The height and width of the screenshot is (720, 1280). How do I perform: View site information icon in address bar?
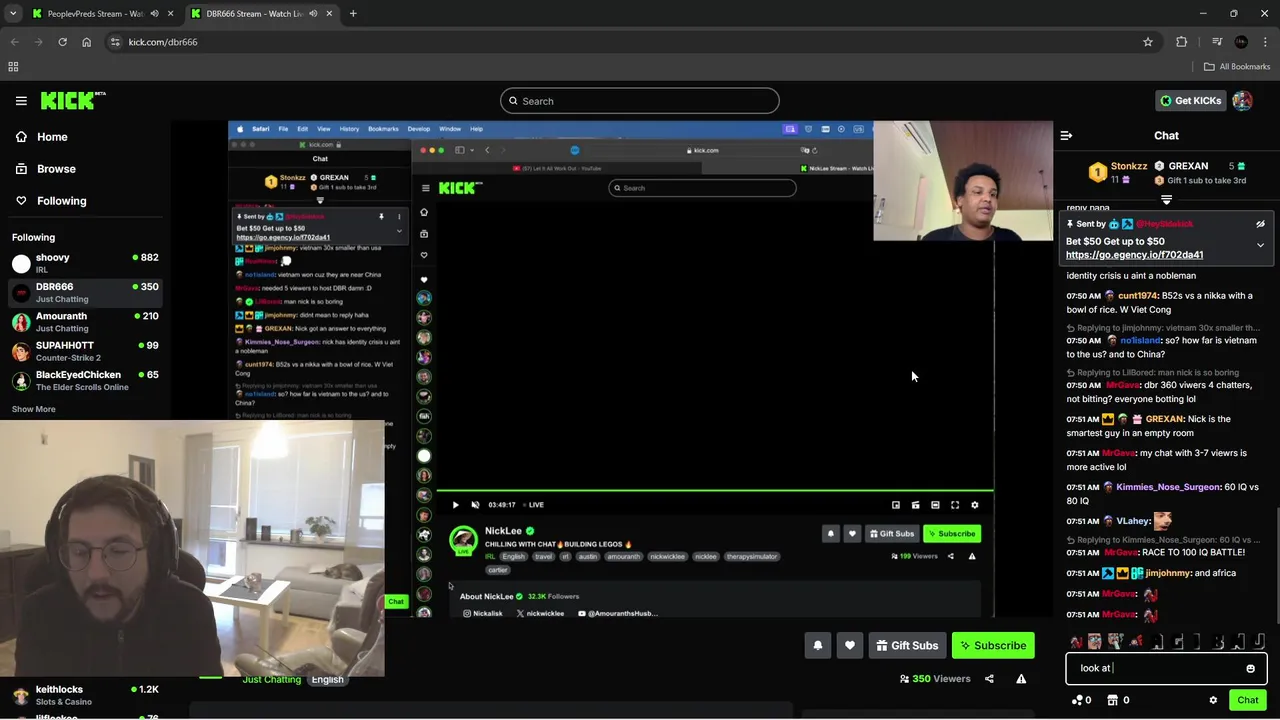click(x=115, y=42)
